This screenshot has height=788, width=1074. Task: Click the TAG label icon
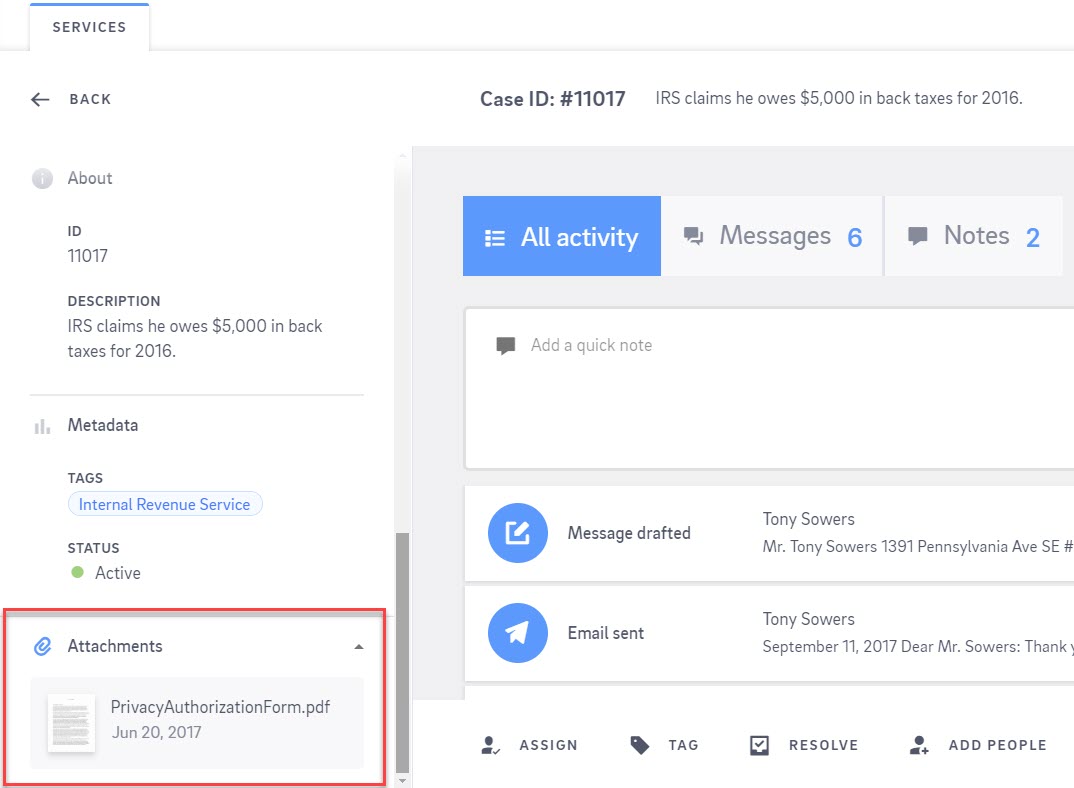[x=640, y=746]
